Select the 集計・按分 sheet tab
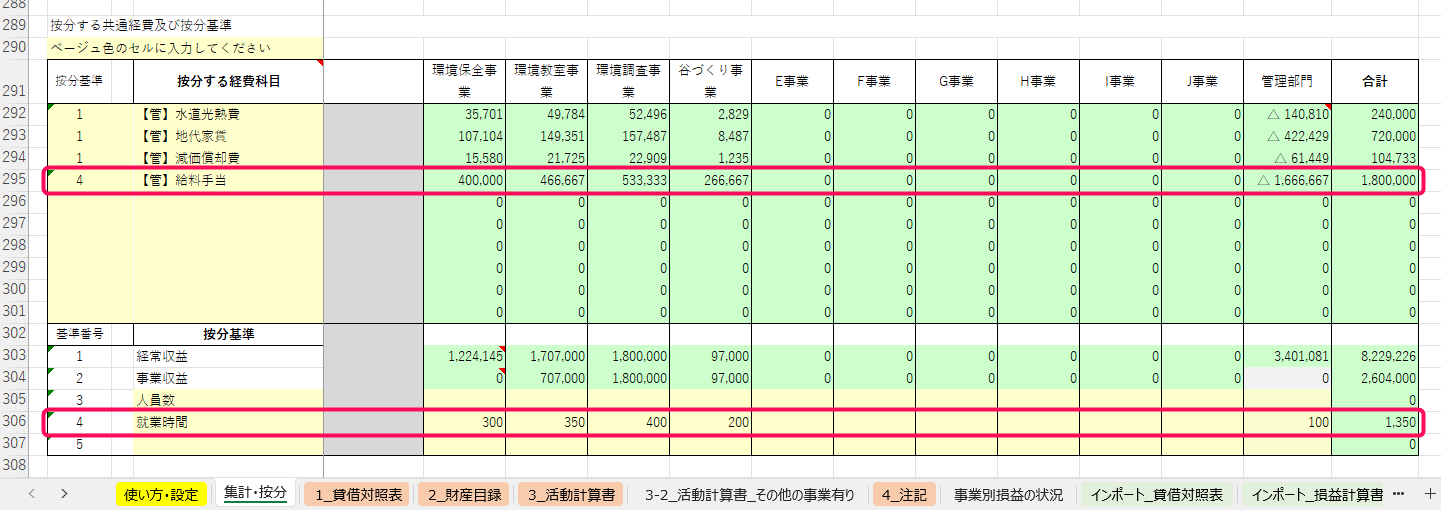 [255, 493]
